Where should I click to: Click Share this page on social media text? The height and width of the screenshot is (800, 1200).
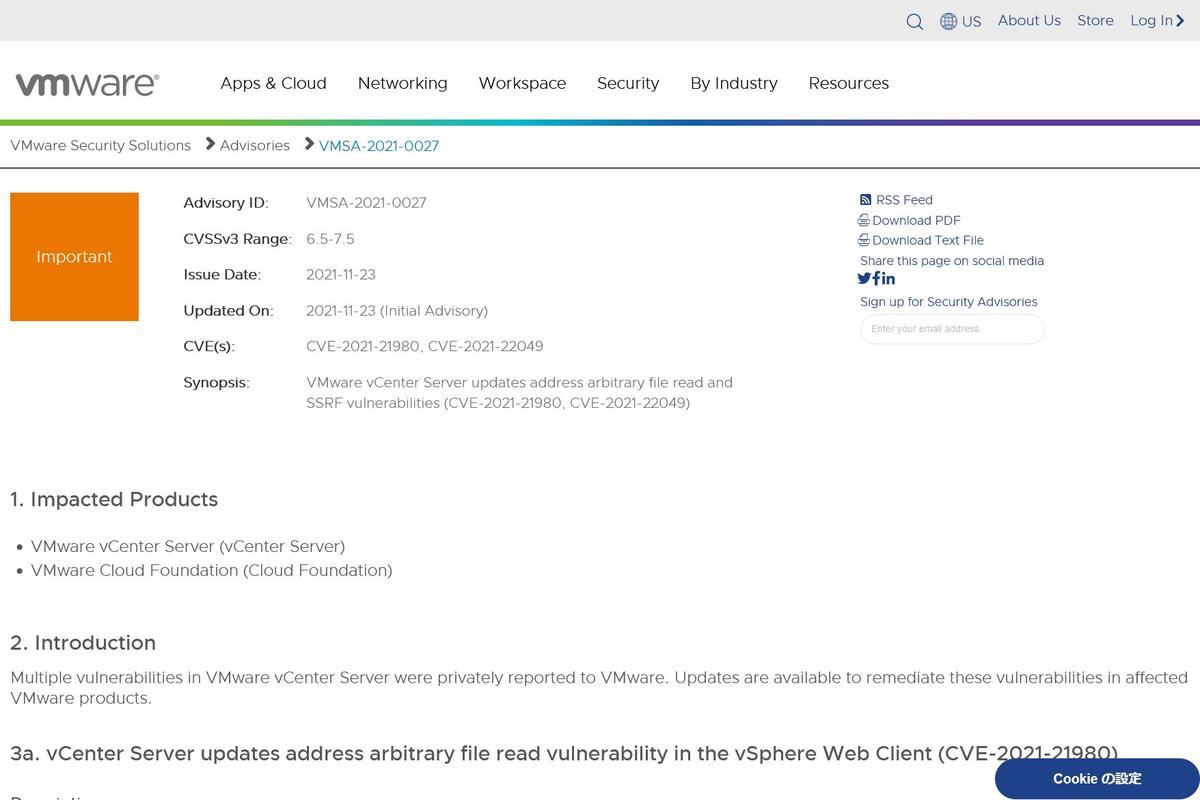coord(952,261)
